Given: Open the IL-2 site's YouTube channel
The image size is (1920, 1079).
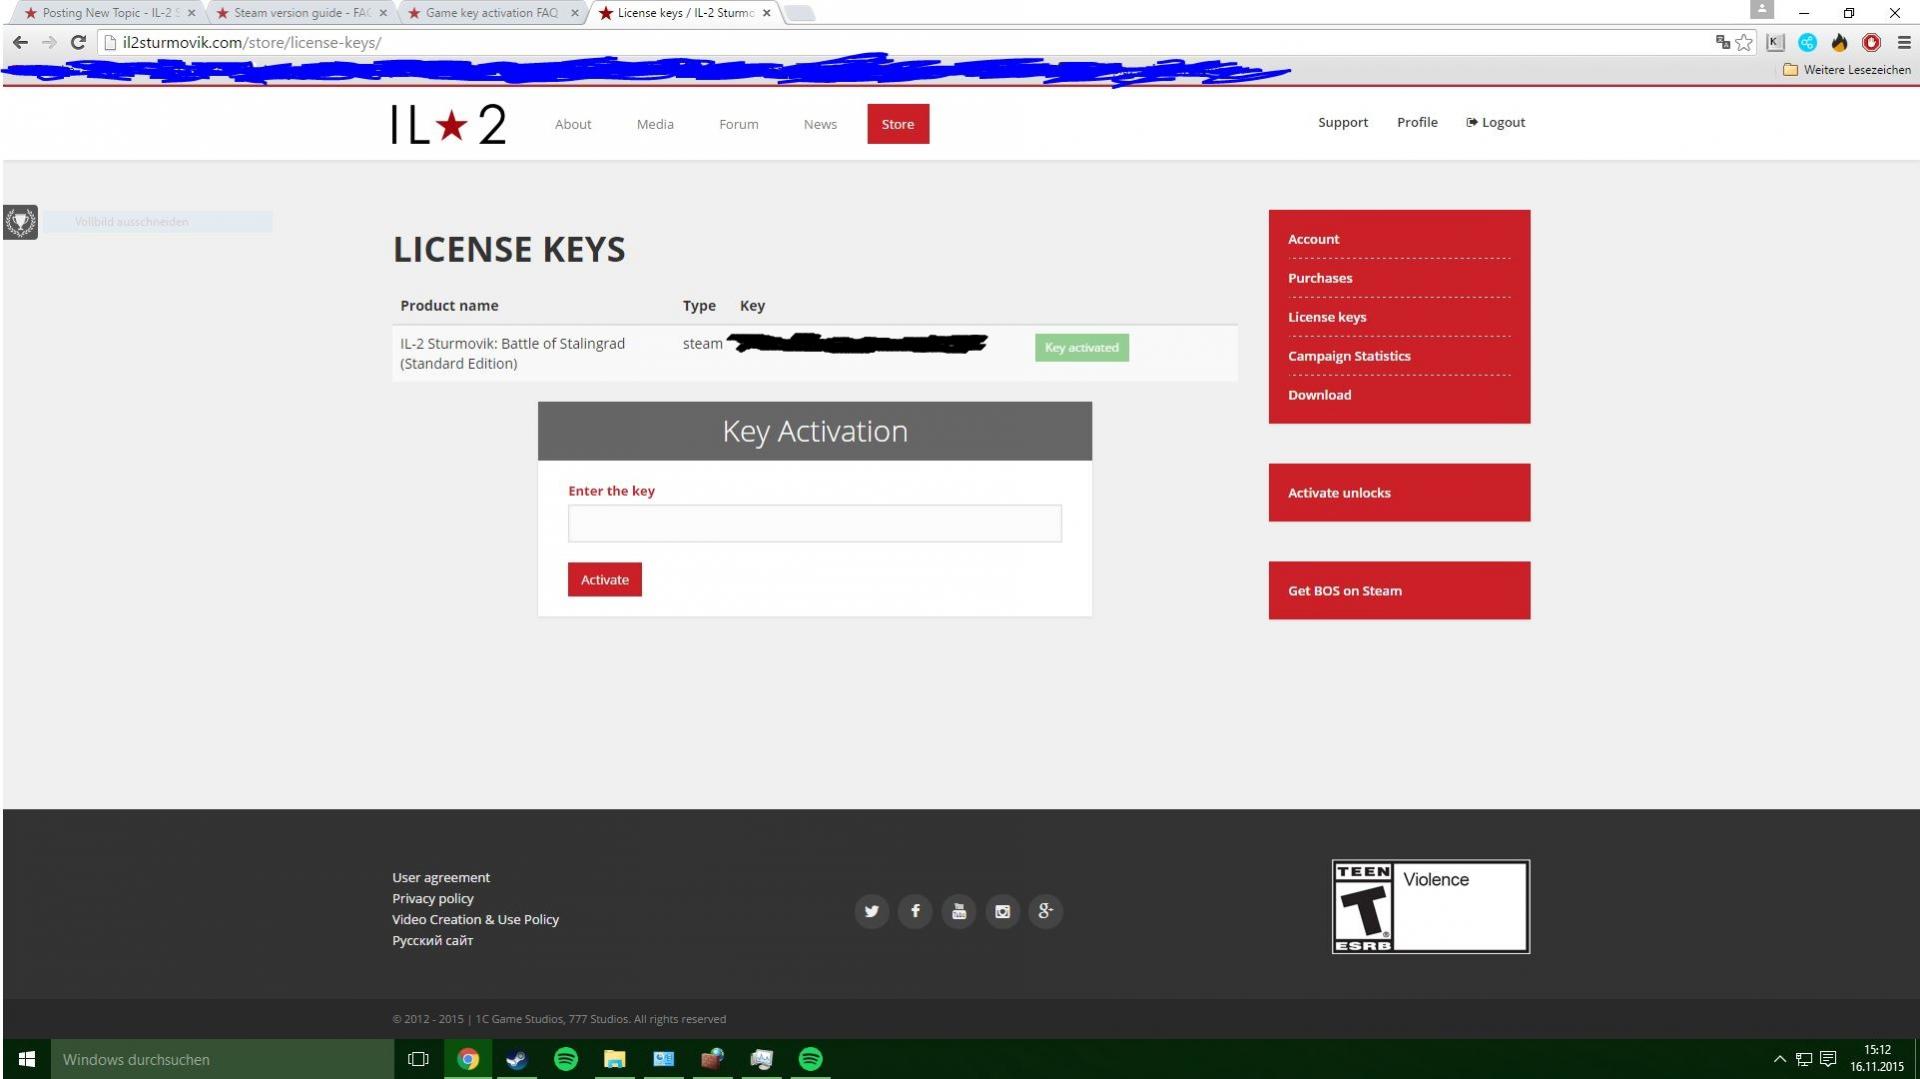Looking at the screenshot, I should pos(958,911).
